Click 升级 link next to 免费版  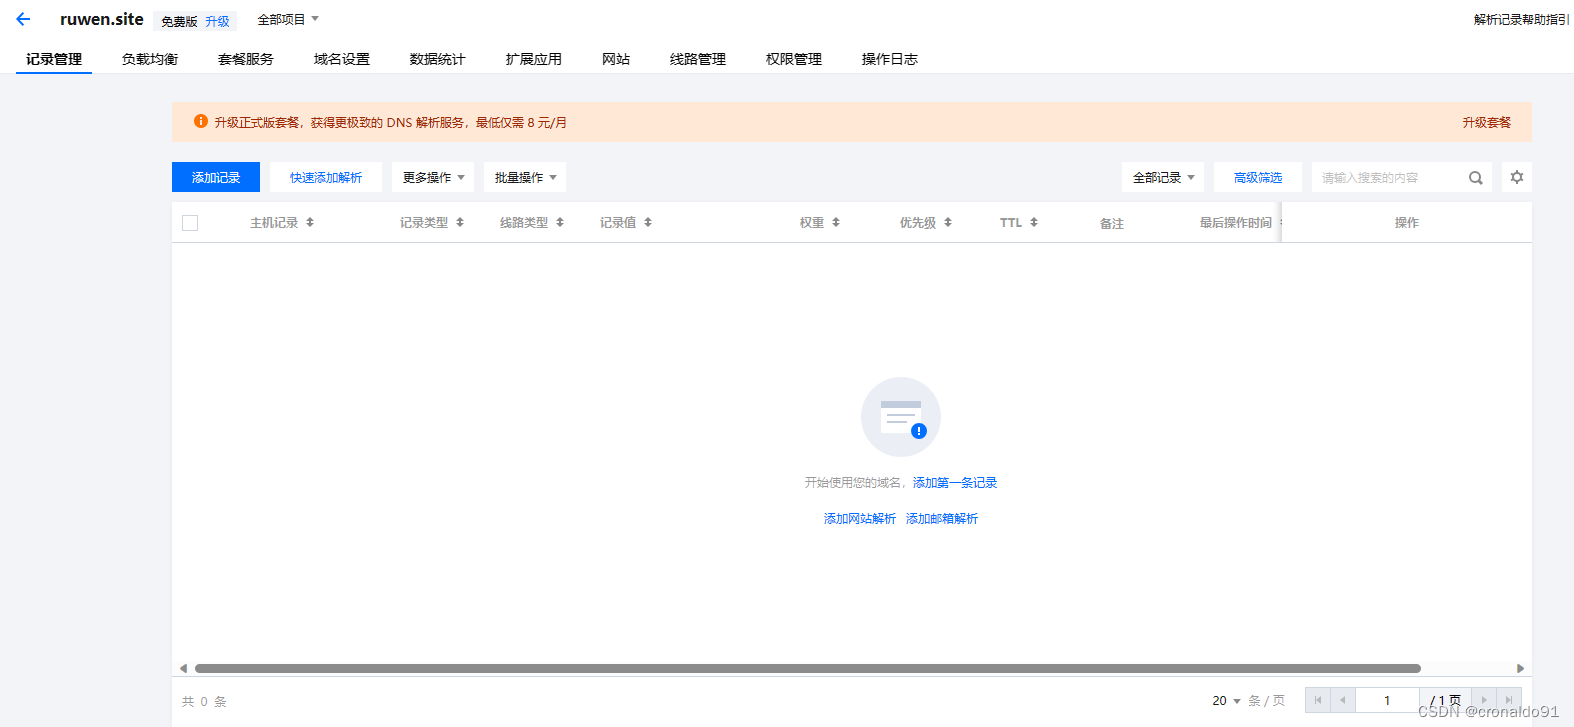[x=217, y=21]
